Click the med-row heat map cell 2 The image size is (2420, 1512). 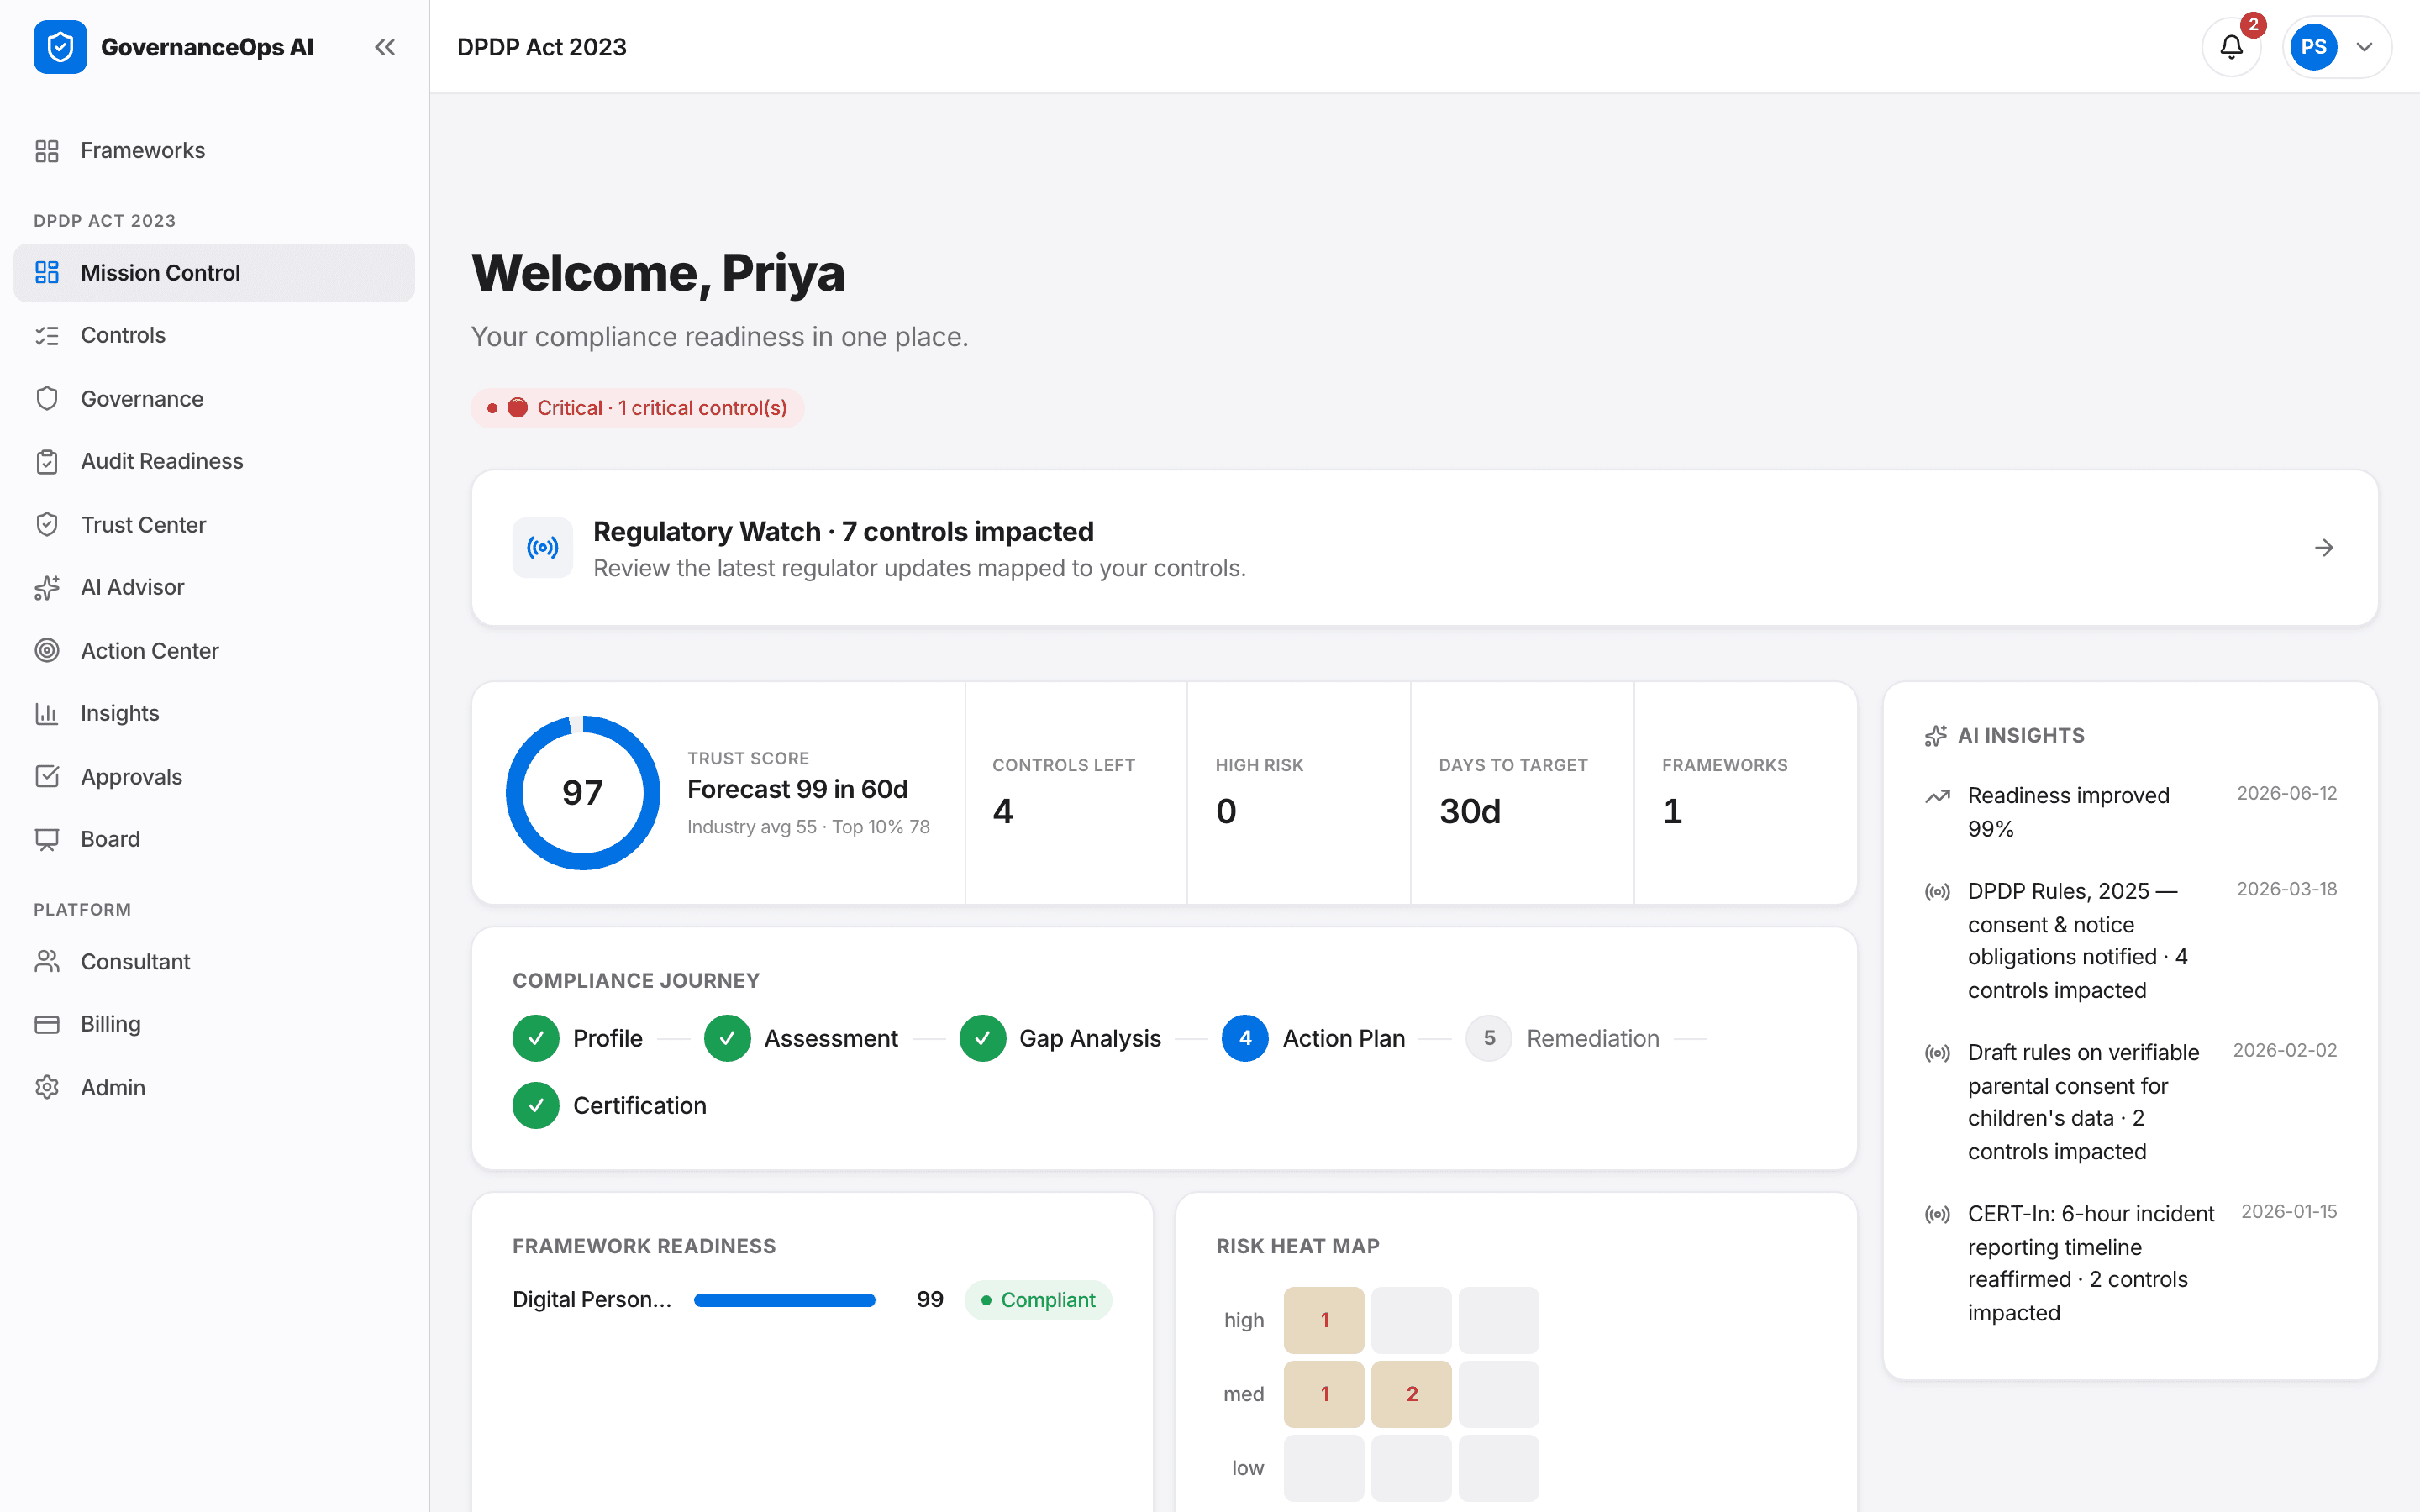point(1411,1394)
